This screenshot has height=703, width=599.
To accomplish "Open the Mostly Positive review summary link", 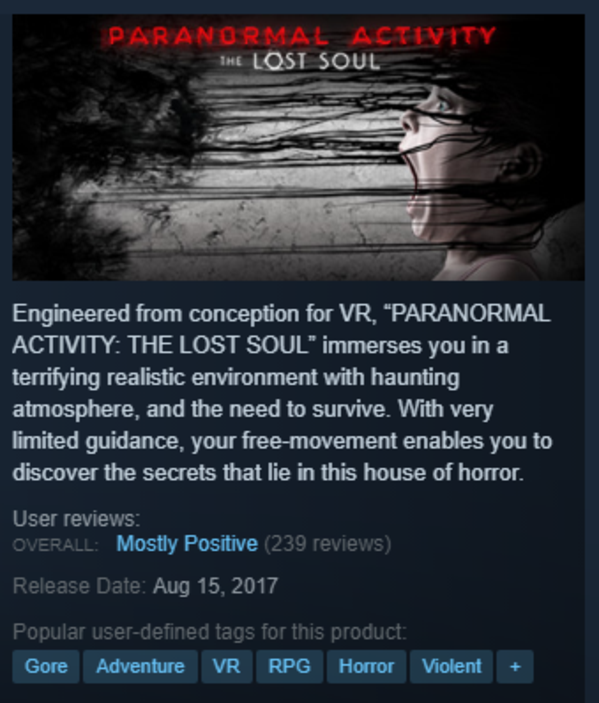I will click(x=187, y=544).
